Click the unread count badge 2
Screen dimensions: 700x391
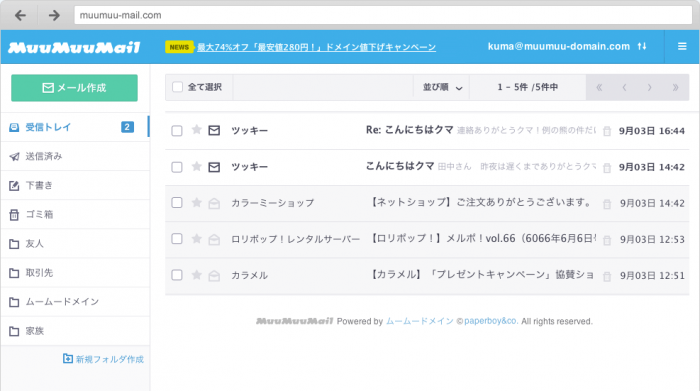[x=127, y=127]
